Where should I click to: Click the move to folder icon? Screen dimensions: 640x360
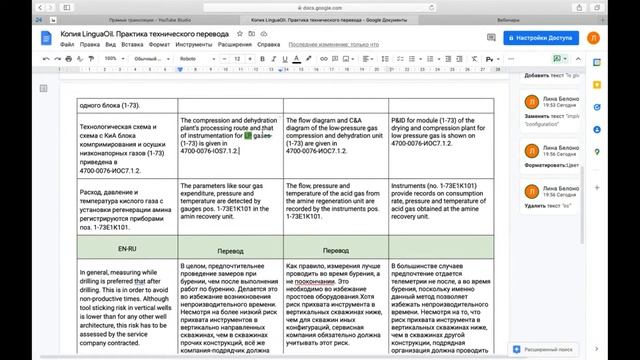252,34
